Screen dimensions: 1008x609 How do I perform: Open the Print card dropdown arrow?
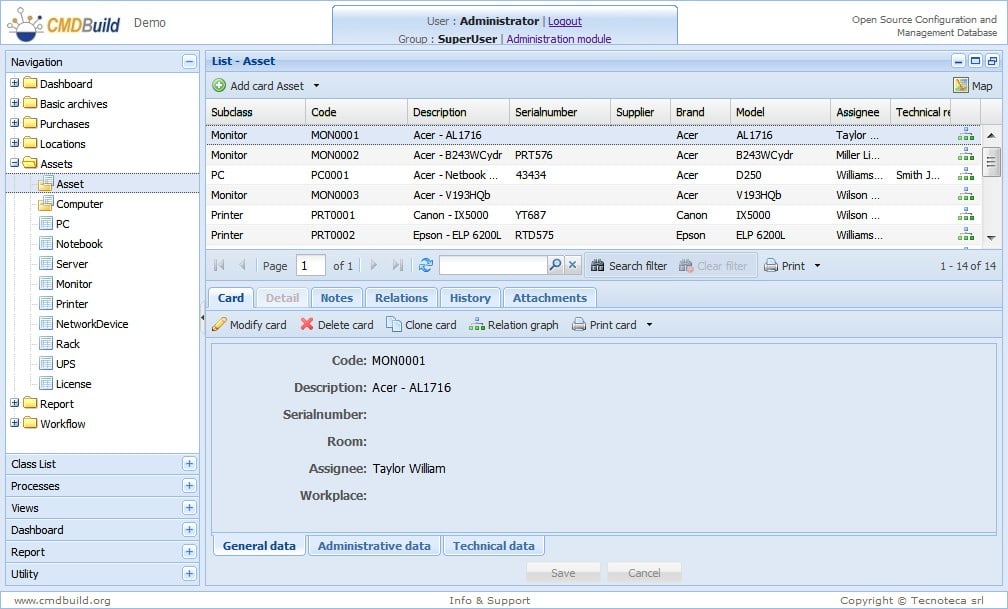click(x=649, y=325)
